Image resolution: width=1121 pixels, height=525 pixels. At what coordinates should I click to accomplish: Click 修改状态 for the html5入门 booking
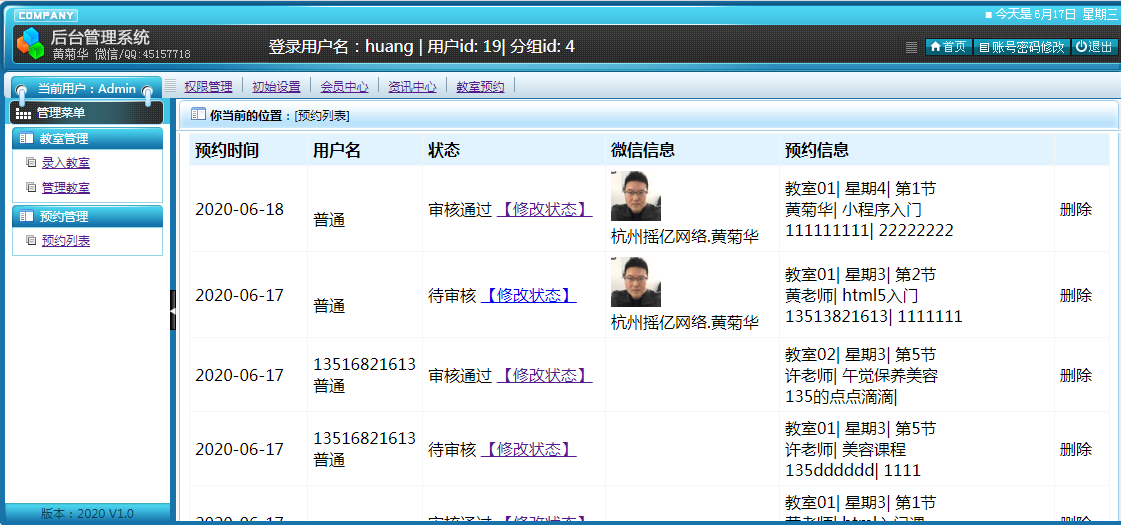528,295
